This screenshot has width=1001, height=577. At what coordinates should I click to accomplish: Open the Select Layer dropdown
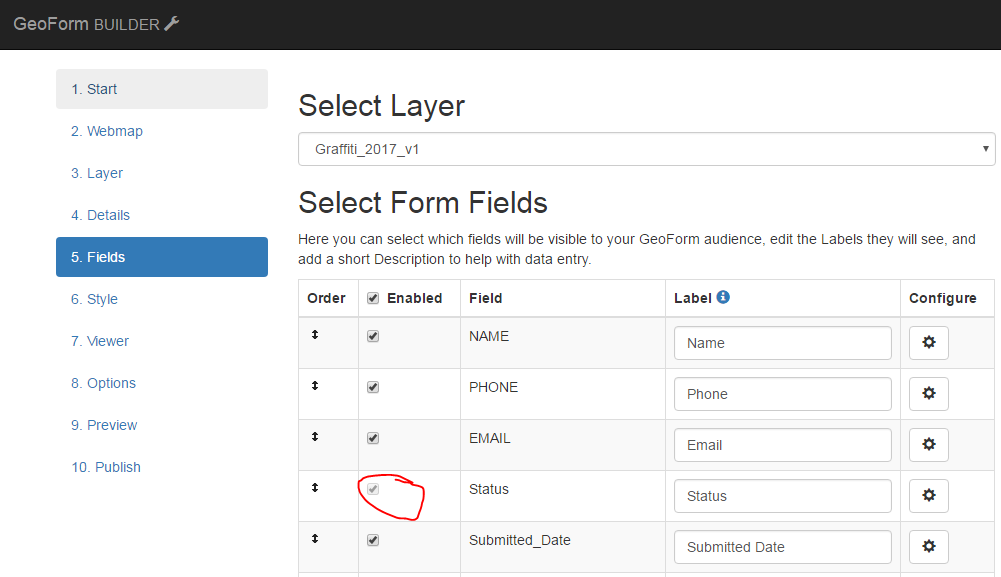(646, 149)
